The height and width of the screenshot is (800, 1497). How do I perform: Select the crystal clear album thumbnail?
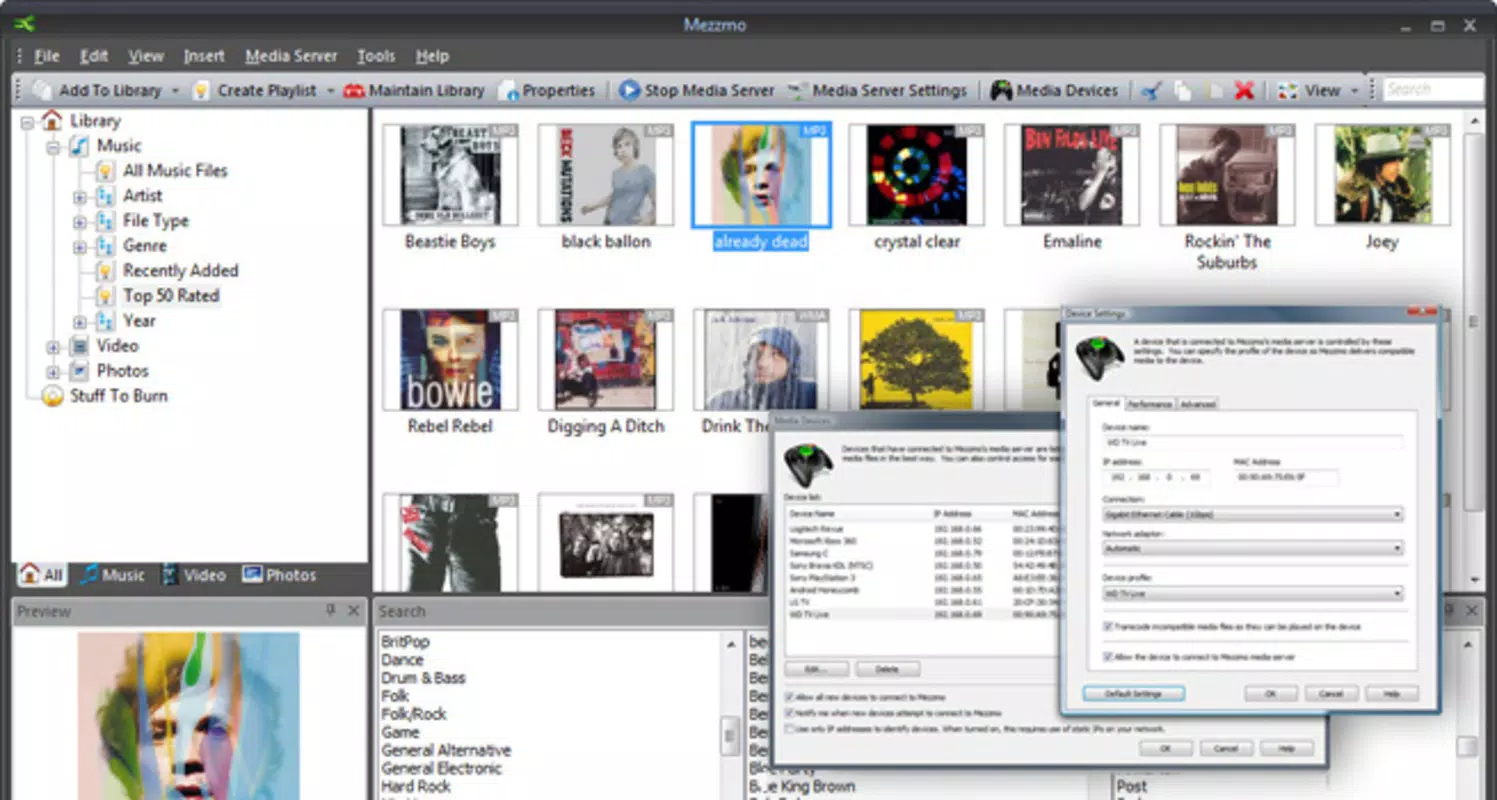(x=917, y=175)
